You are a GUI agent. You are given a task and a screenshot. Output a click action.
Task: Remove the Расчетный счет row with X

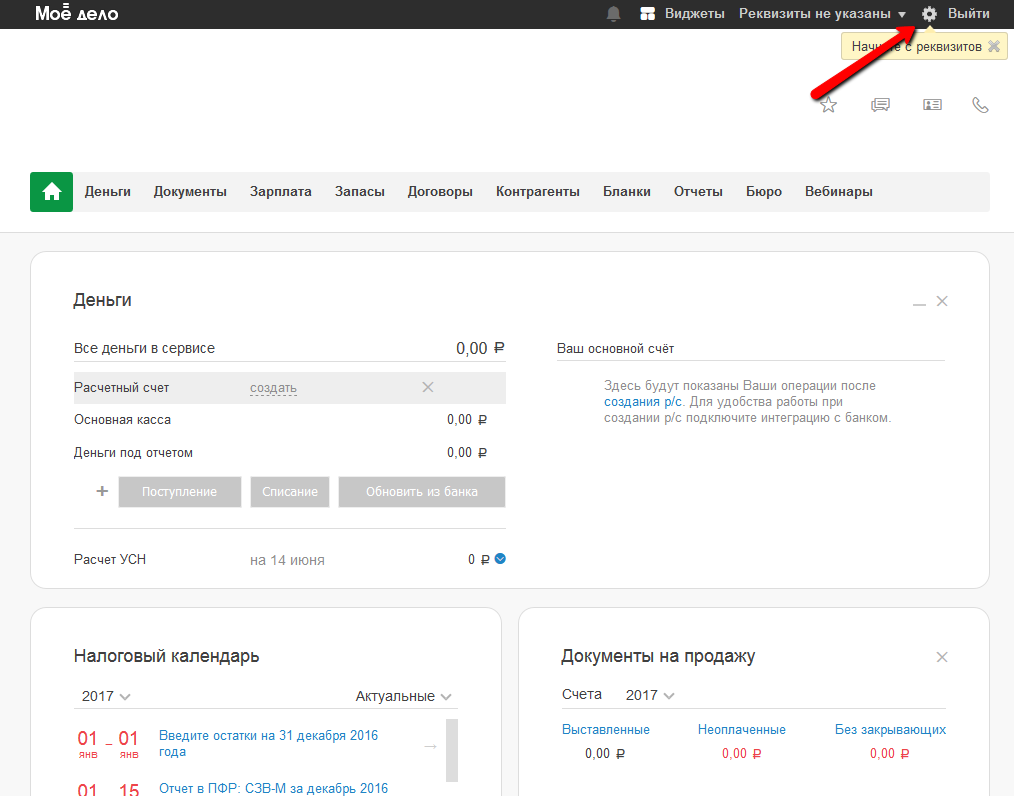click(x=427, y=387)
